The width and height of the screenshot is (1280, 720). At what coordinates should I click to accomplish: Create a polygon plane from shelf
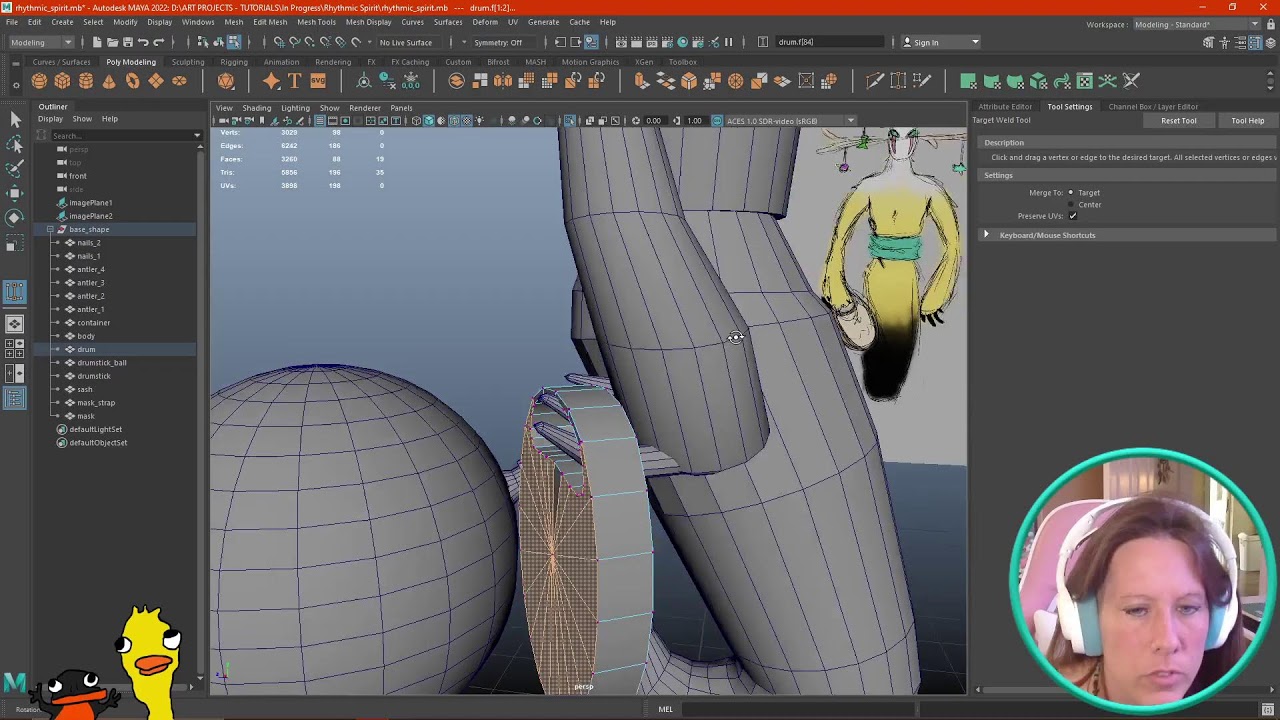pyautogui.click(x=156, y=81)
